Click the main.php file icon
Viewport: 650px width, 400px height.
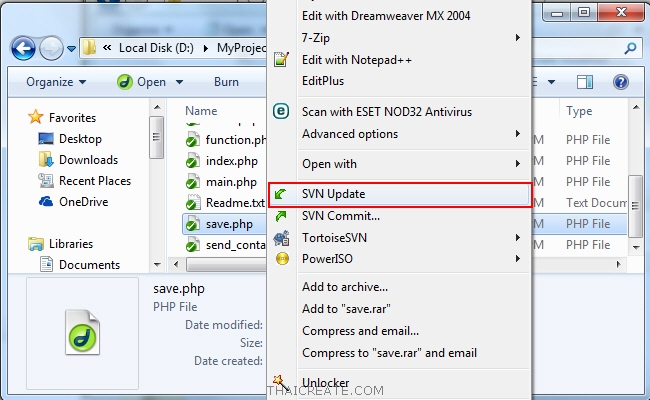(x=192, y=182)
